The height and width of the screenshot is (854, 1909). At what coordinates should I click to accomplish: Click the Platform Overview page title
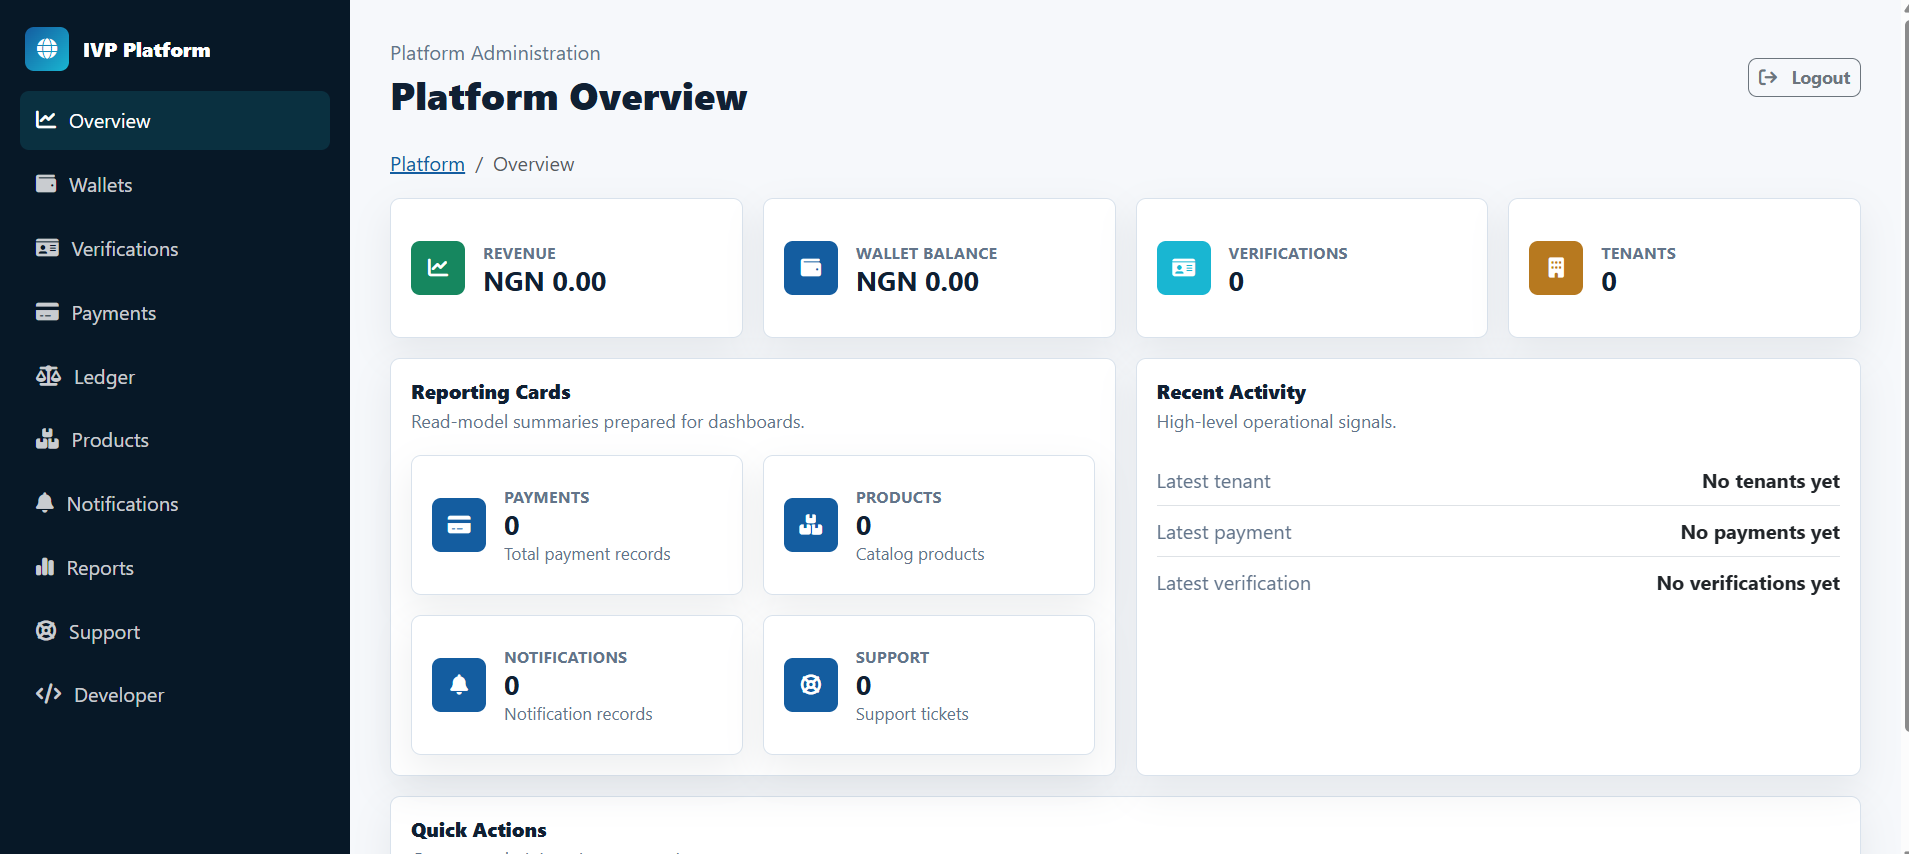[x=569, y=97]
